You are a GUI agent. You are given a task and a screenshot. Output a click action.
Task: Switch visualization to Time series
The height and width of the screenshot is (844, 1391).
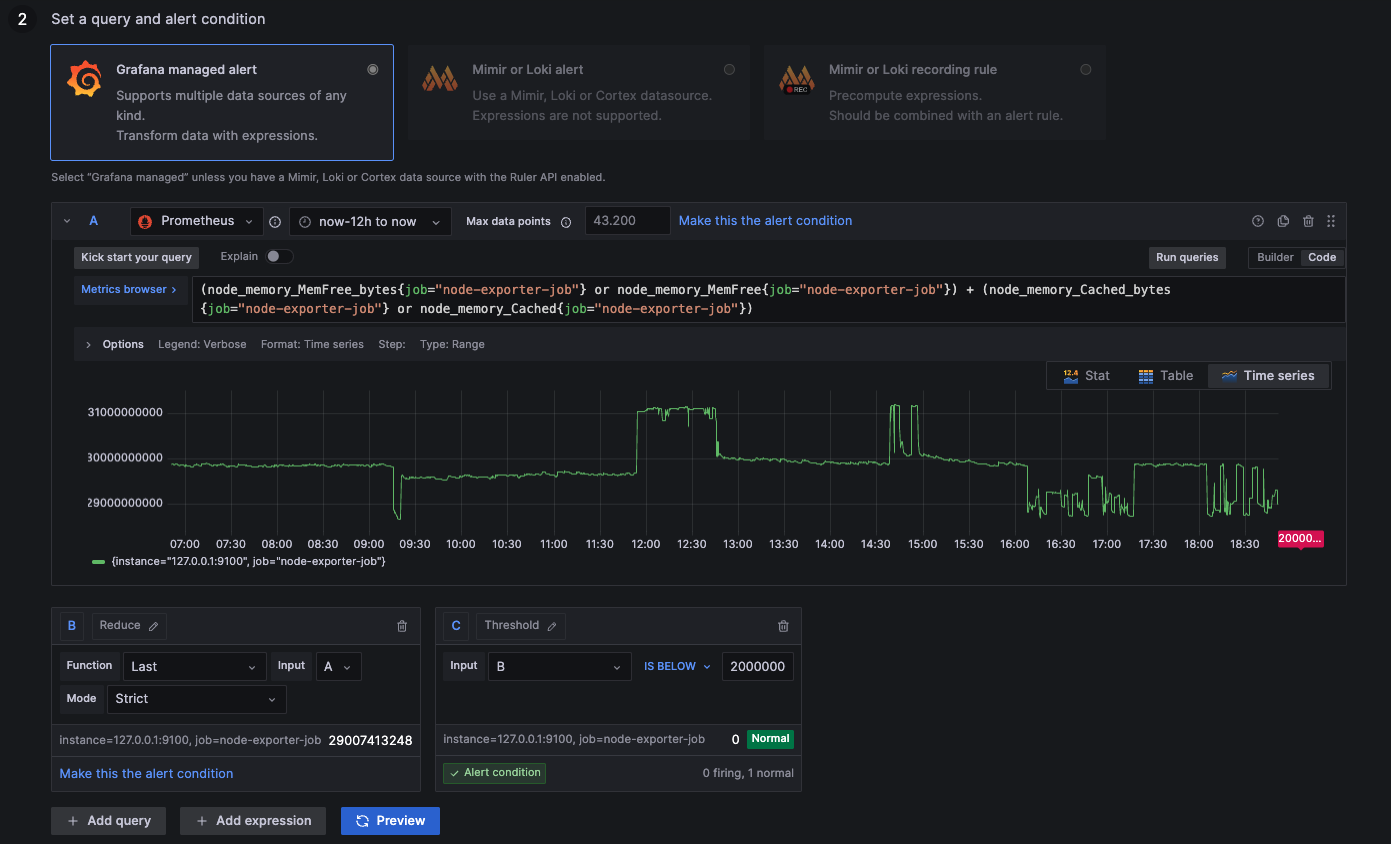(x=1268, y=376)
